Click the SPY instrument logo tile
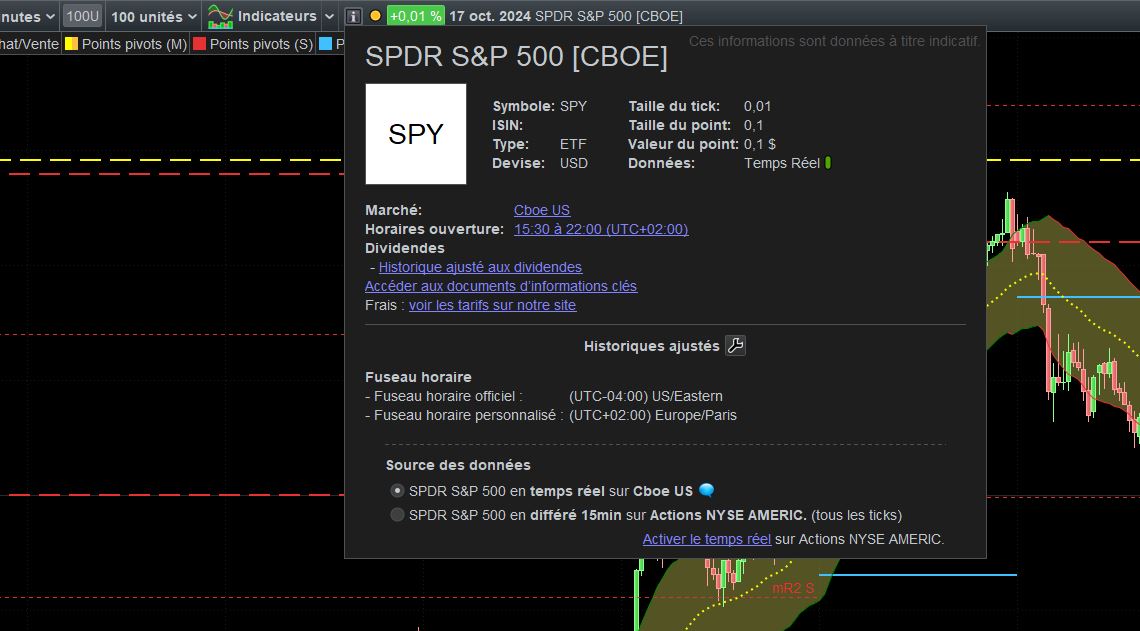The height and width of the screenshot is (631, 1140). click(416, 134)
